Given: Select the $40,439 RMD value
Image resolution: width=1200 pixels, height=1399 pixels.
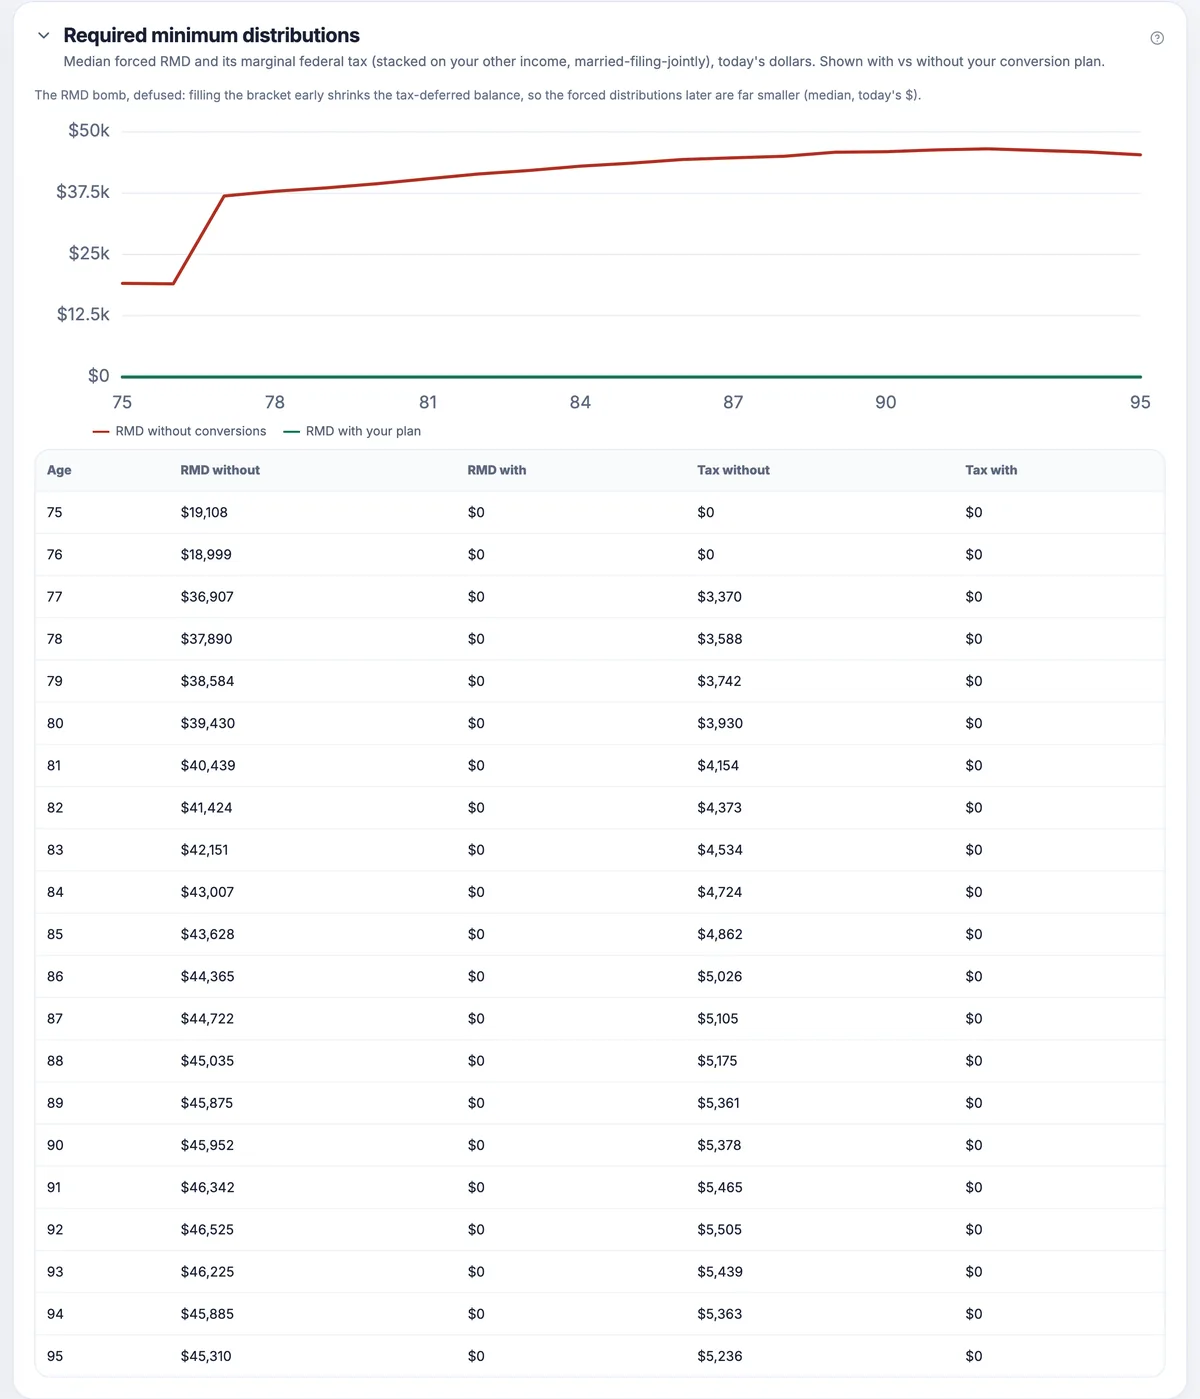Looking at the screenshot, I should 208,765.
